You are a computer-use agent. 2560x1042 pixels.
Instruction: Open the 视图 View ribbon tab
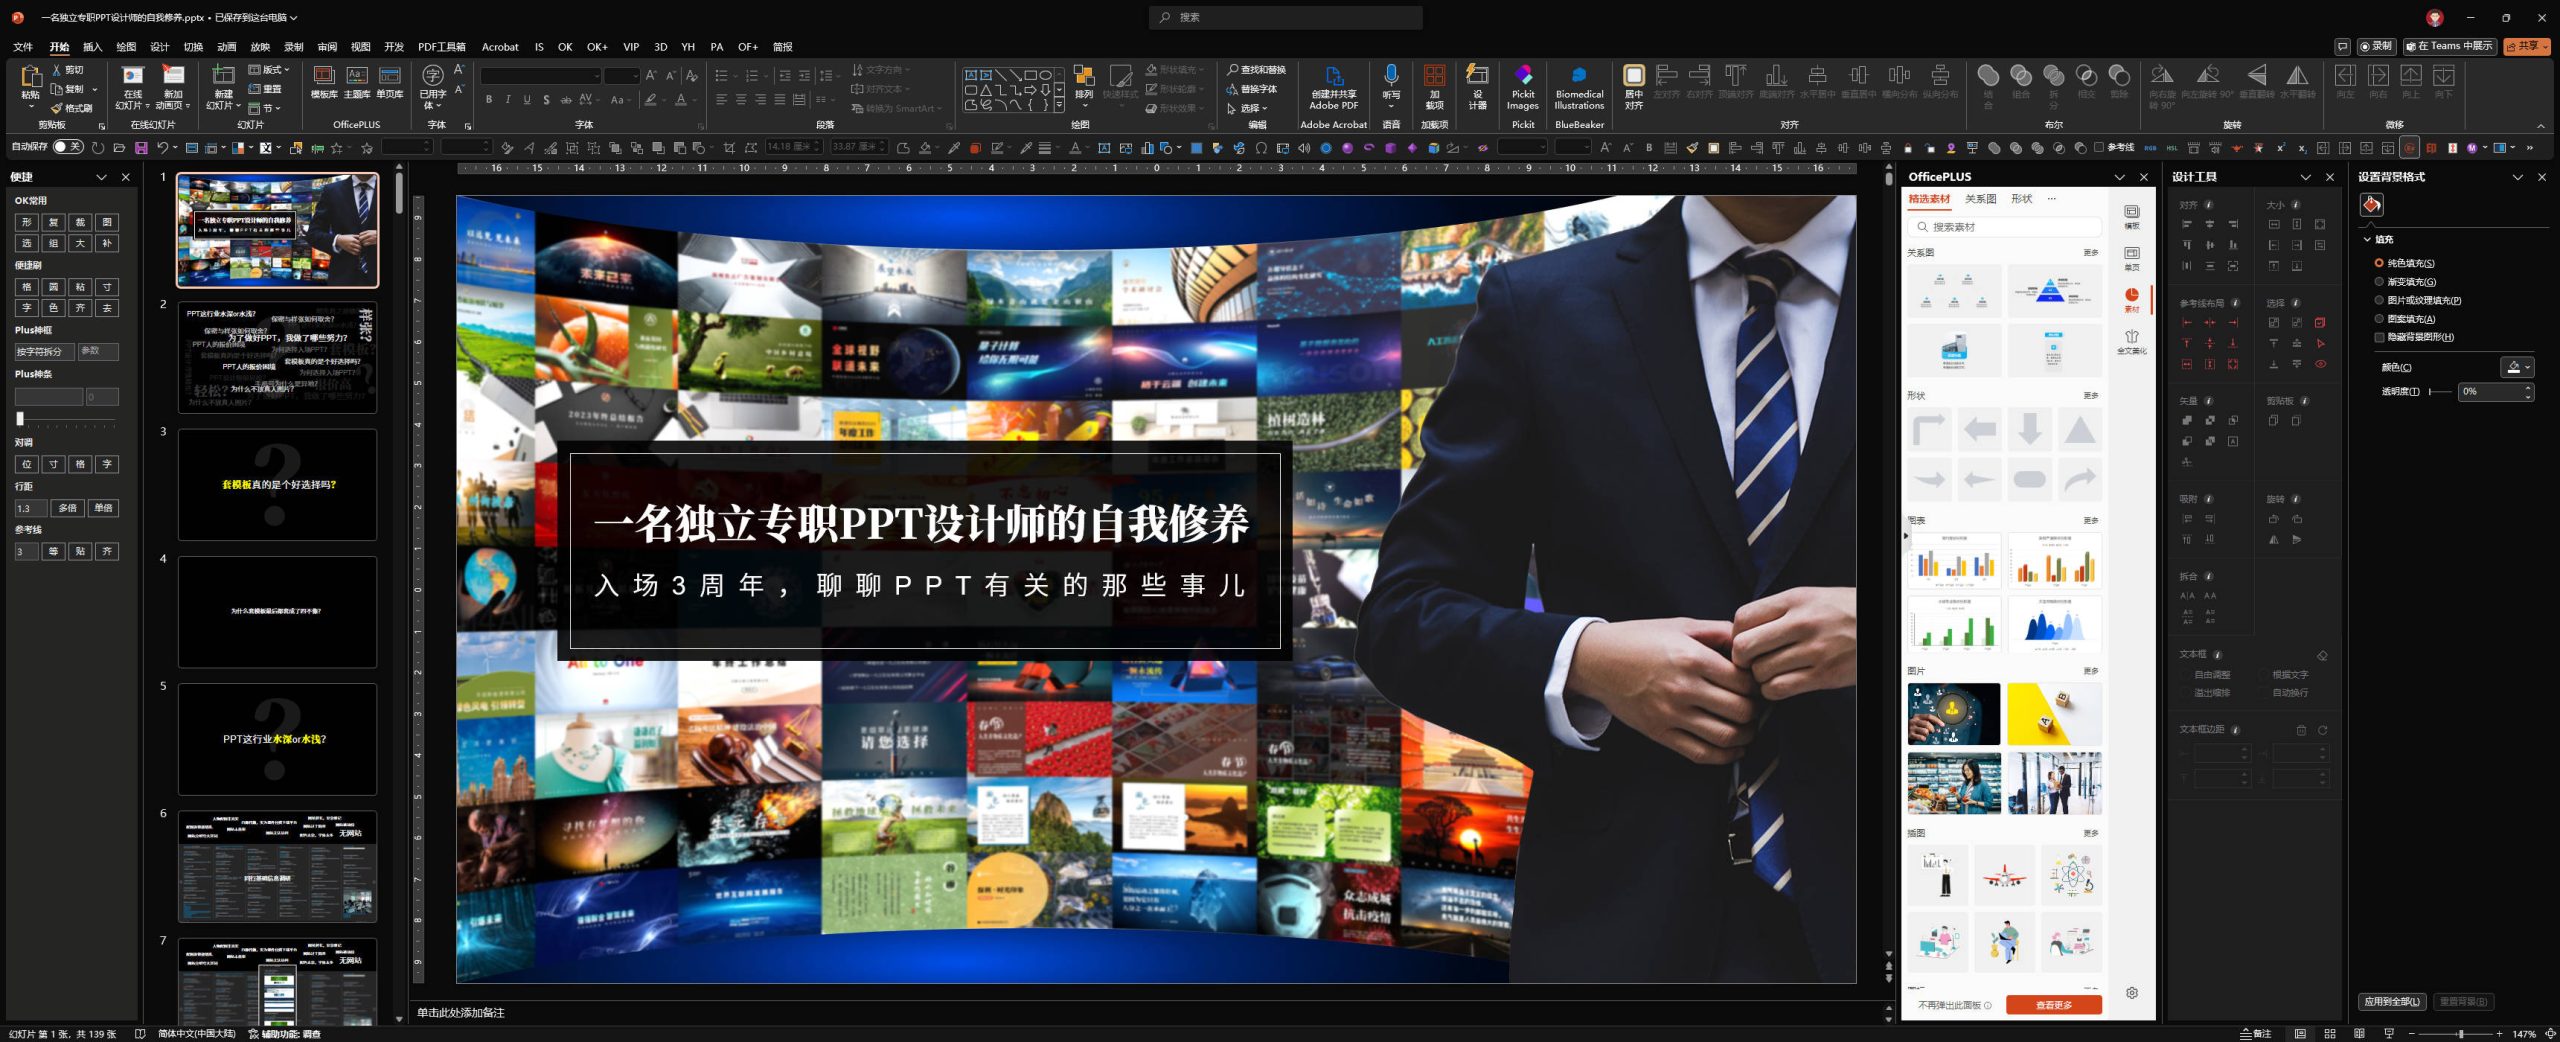[361, 47]
